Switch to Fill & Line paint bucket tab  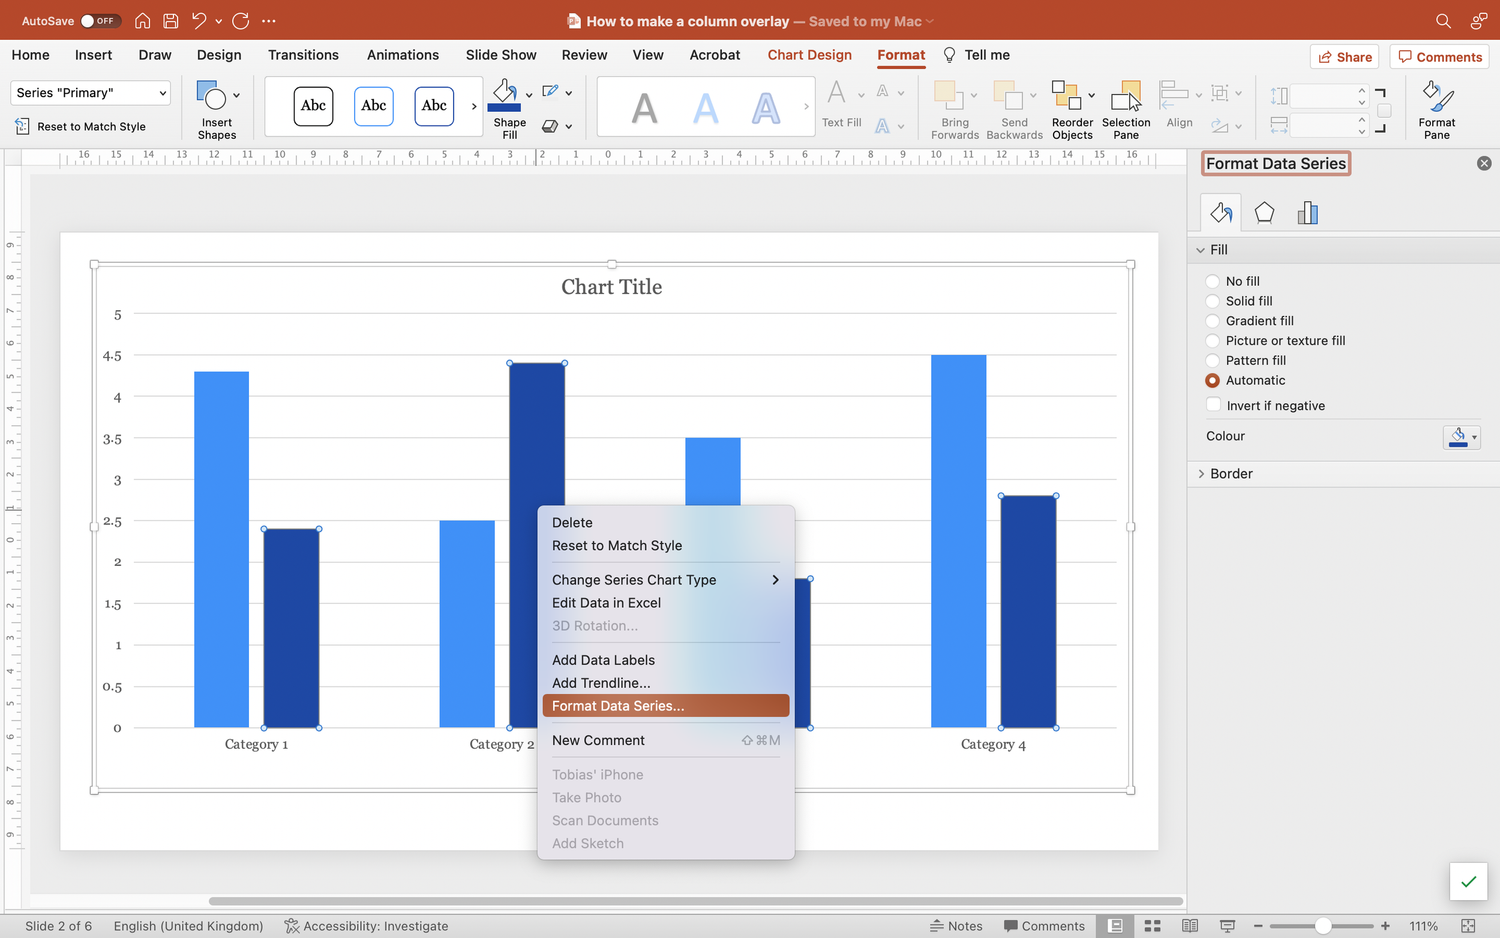(1221, 212)
